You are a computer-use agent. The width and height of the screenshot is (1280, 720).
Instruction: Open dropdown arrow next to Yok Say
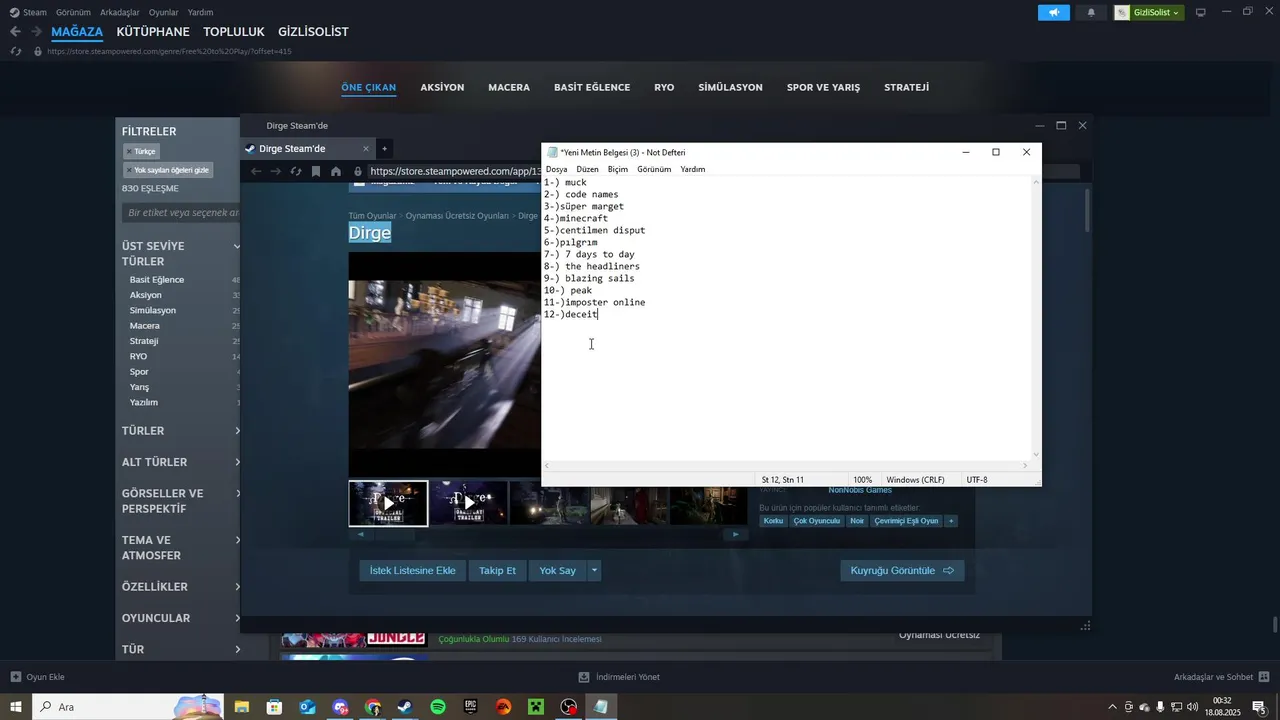point(594,571)
